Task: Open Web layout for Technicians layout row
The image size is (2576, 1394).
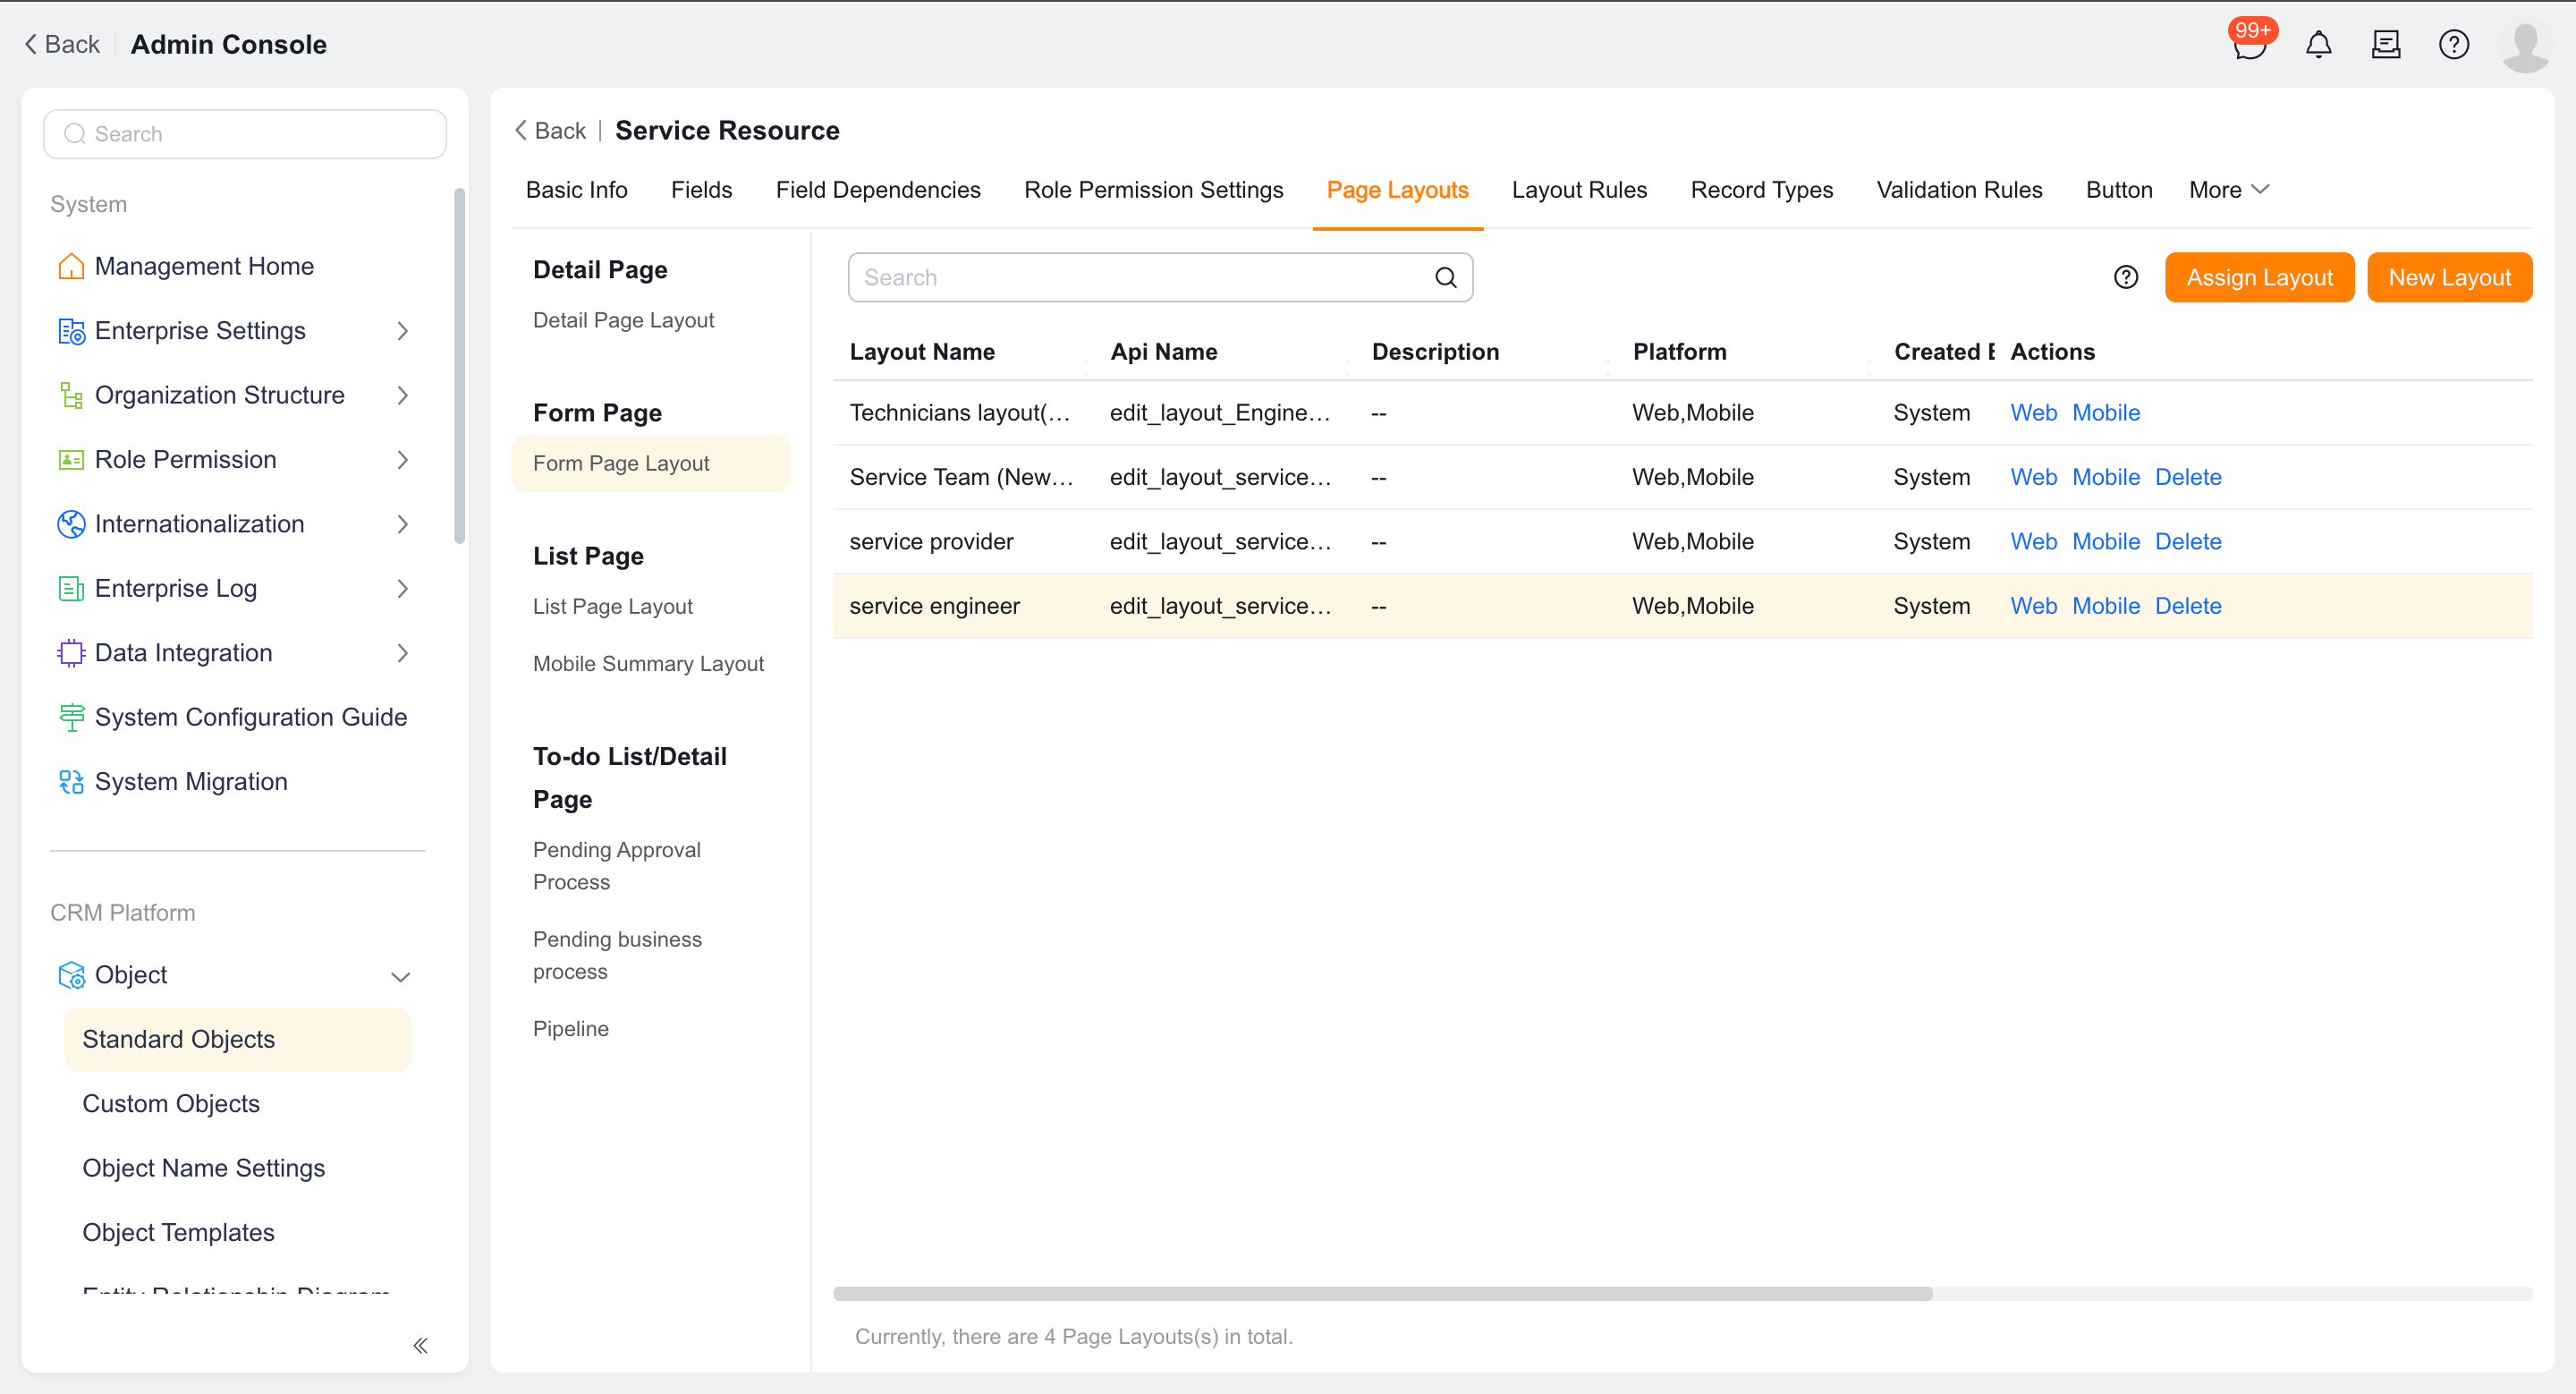Action: [x=2033, y=412]
